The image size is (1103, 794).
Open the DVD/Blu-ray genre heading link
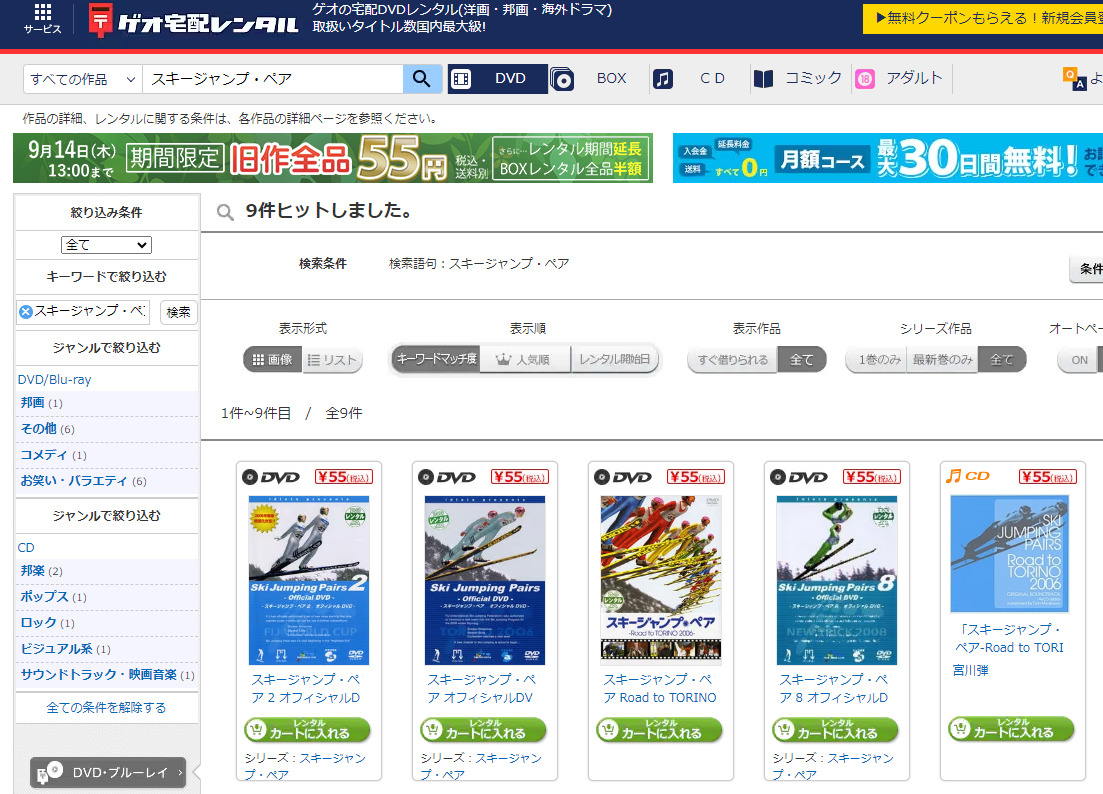click(x=54, y=379)
